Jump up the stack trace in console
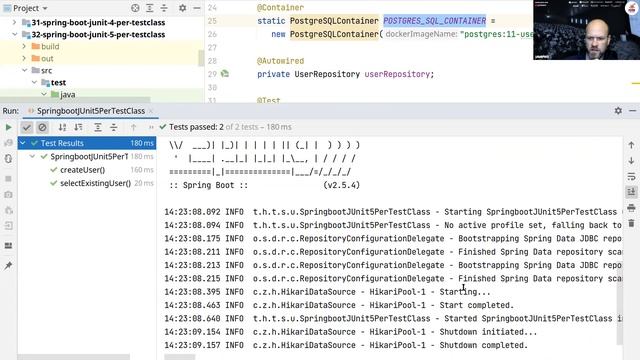The width and height of the screenshot is (640, 360). pos(631,145)
